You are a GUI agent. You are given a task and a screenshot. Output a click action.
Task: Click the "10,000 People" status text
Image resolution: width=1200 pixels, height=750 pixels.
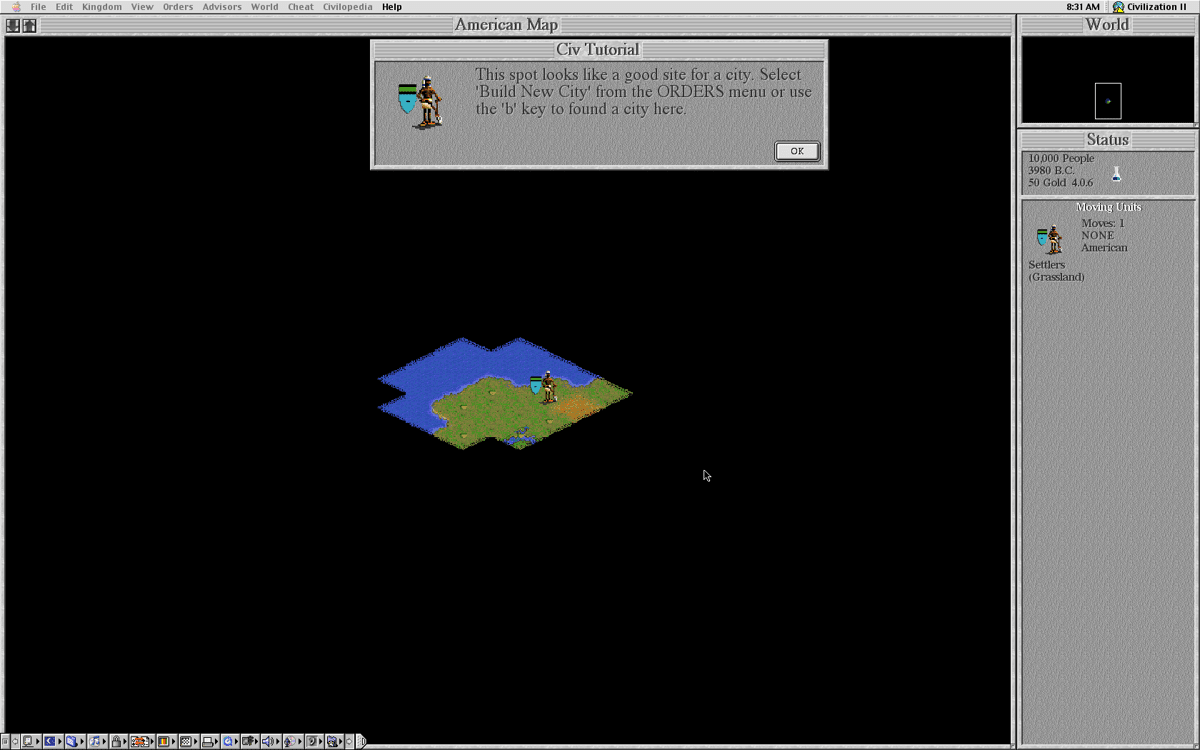click(1061, 158)
